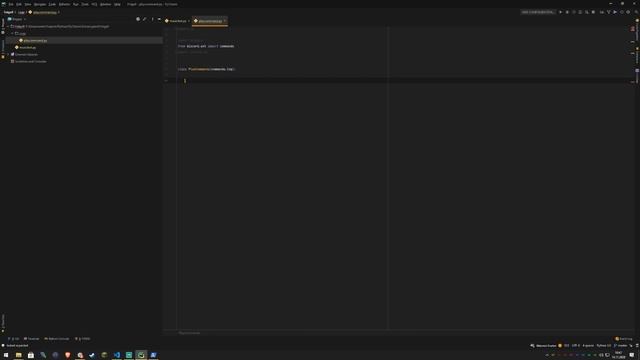Click the Search Everywhere magnifier icon
The width and height of the screenshot is (640, 360).
point(636,12)
